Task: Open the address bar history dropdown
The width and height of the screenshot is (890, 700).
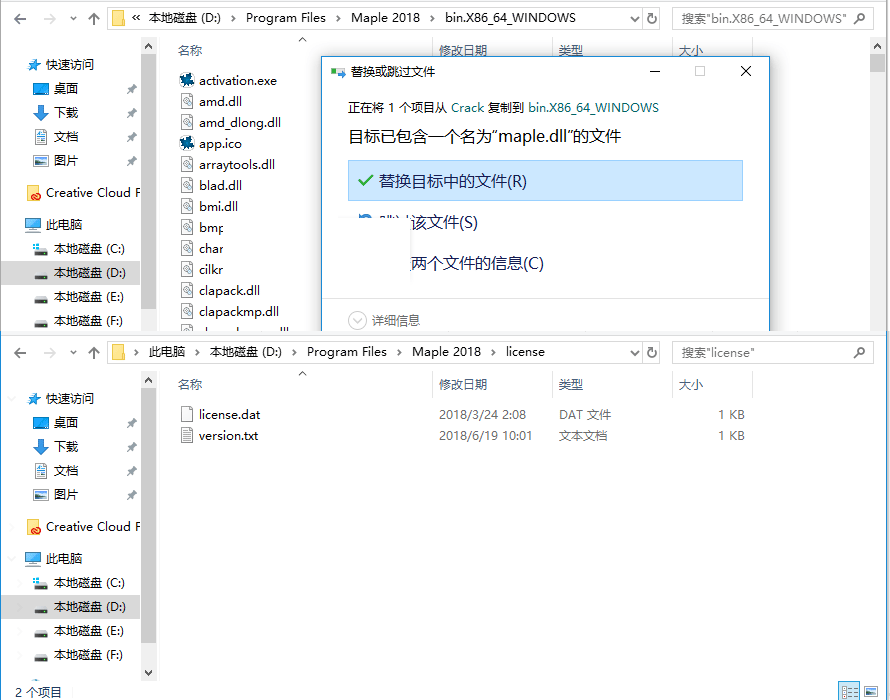Action: 637,18
